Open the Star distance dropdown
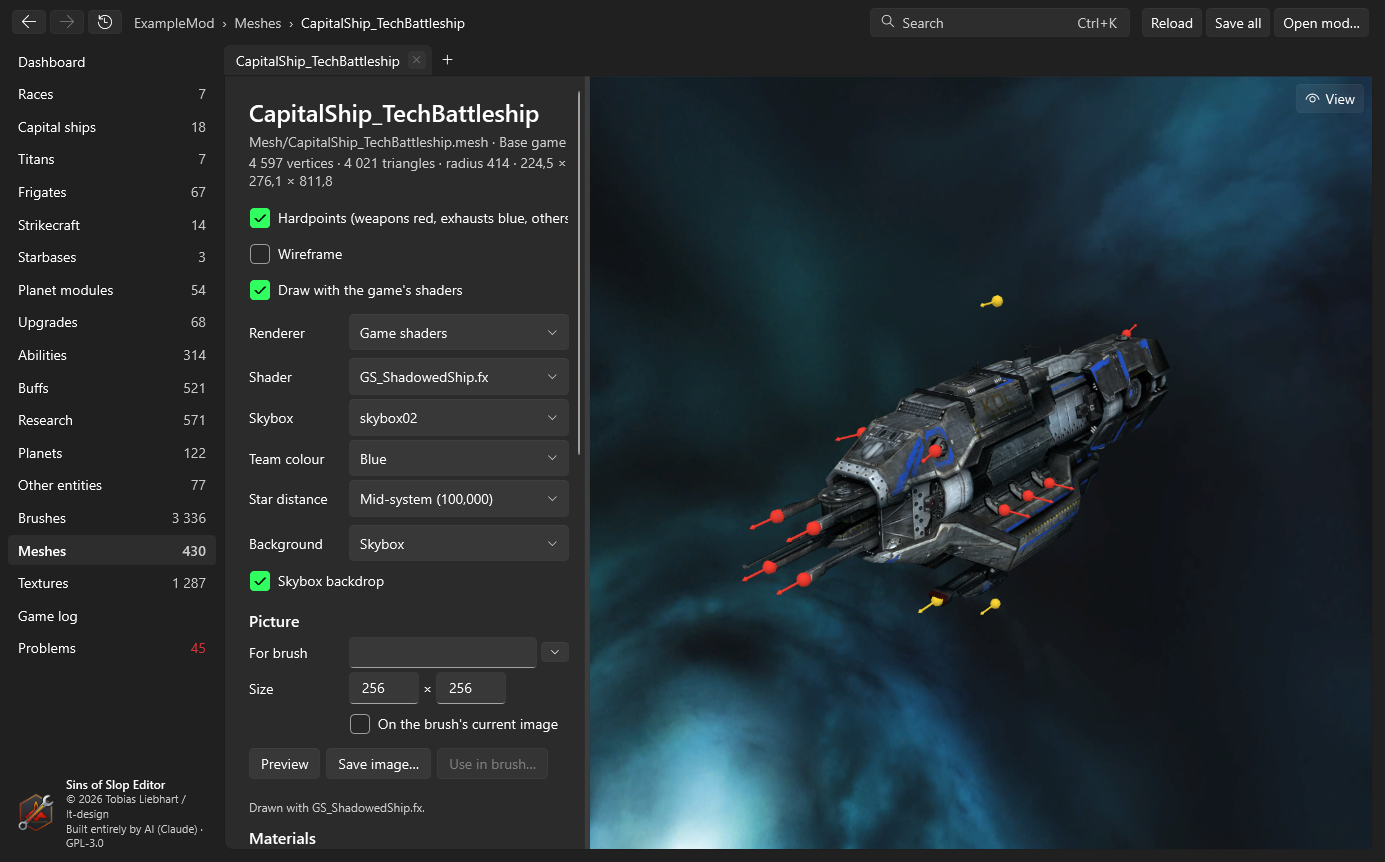Viewport: 1385px width, 862px height. point(458,499)
